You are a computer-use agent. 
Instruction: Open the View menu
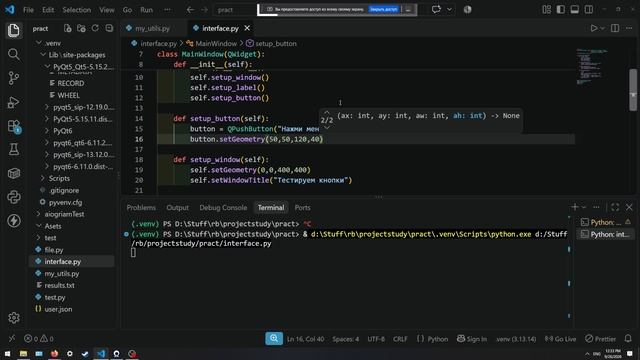(x=107, y=10)
